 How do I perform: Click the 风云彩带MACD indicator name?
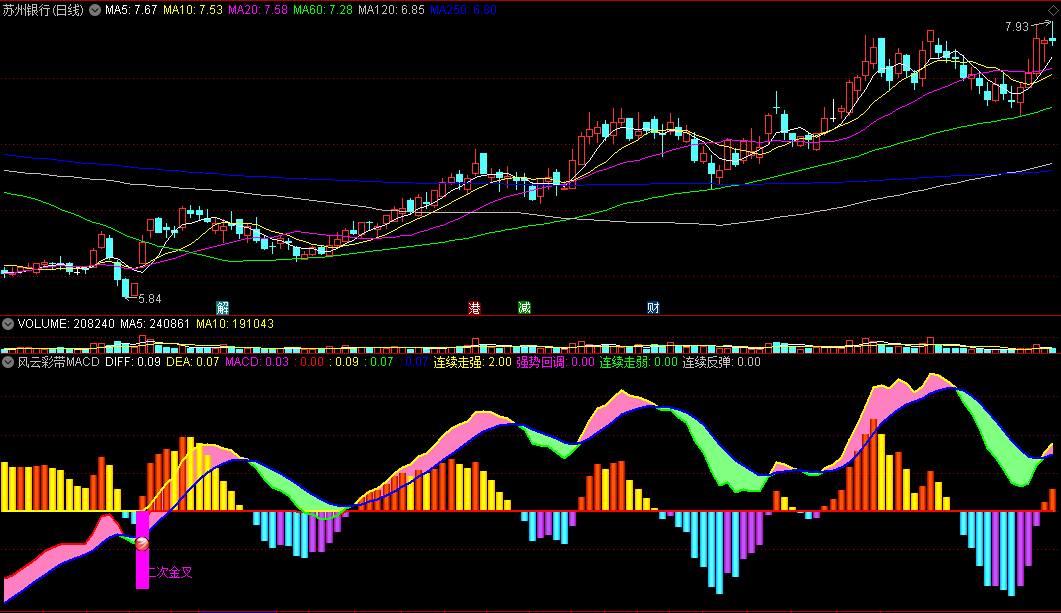tap(58, 362)
